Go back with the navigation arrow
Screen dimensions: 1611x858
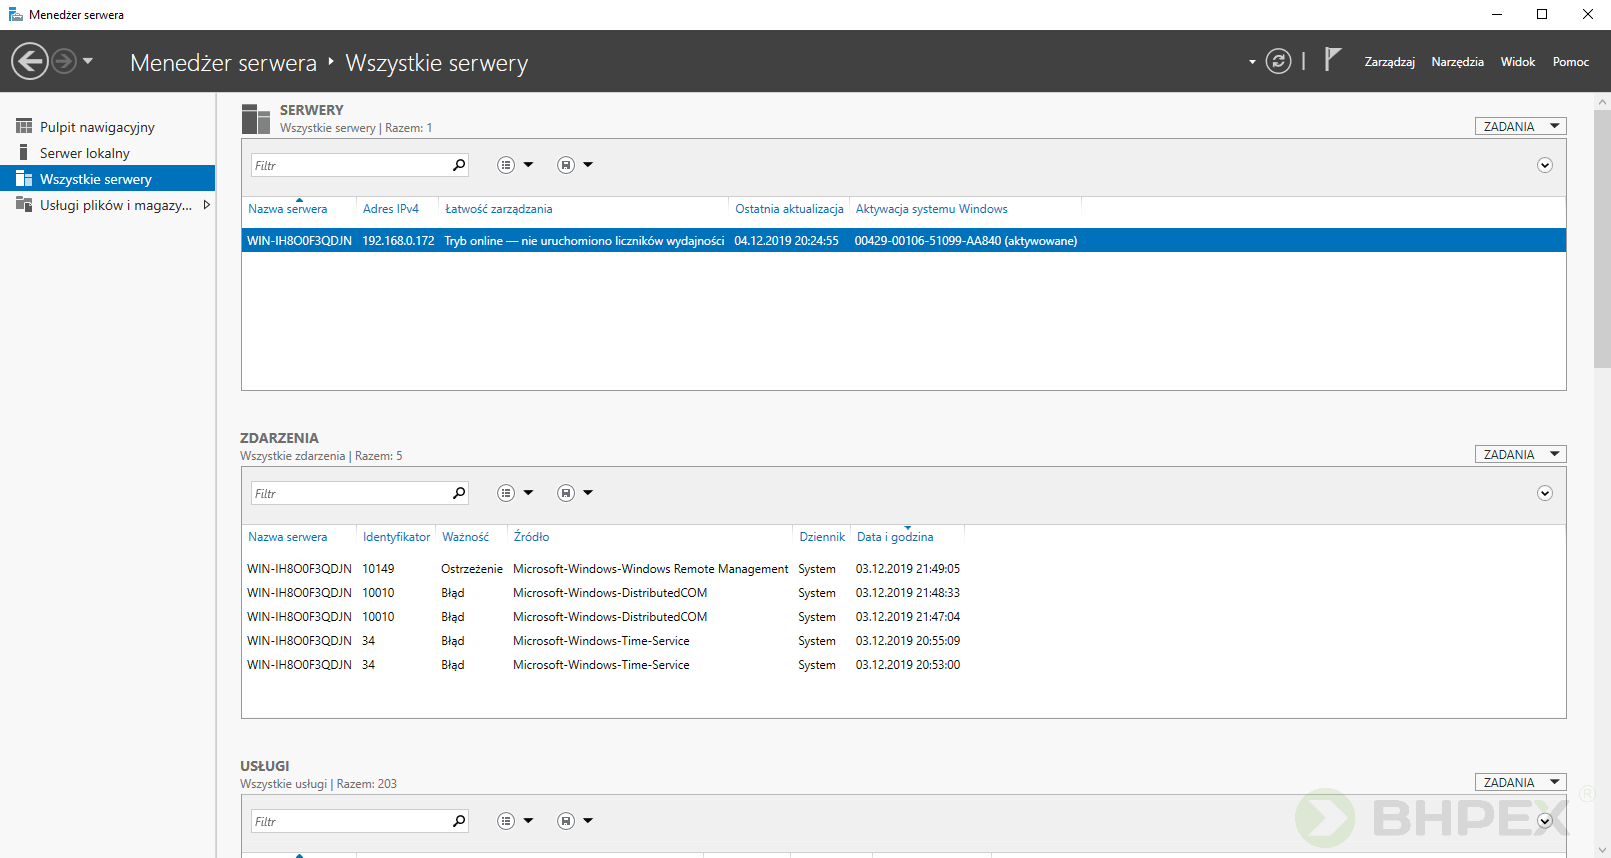30,61
